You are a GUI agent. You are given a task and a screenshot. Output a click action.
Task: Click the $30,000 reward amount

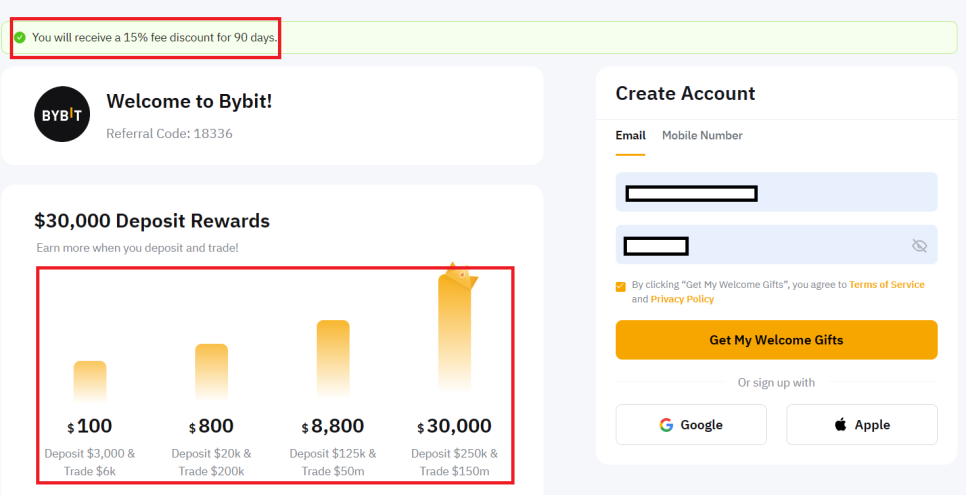pyautogui.click(x=455, y=426)
